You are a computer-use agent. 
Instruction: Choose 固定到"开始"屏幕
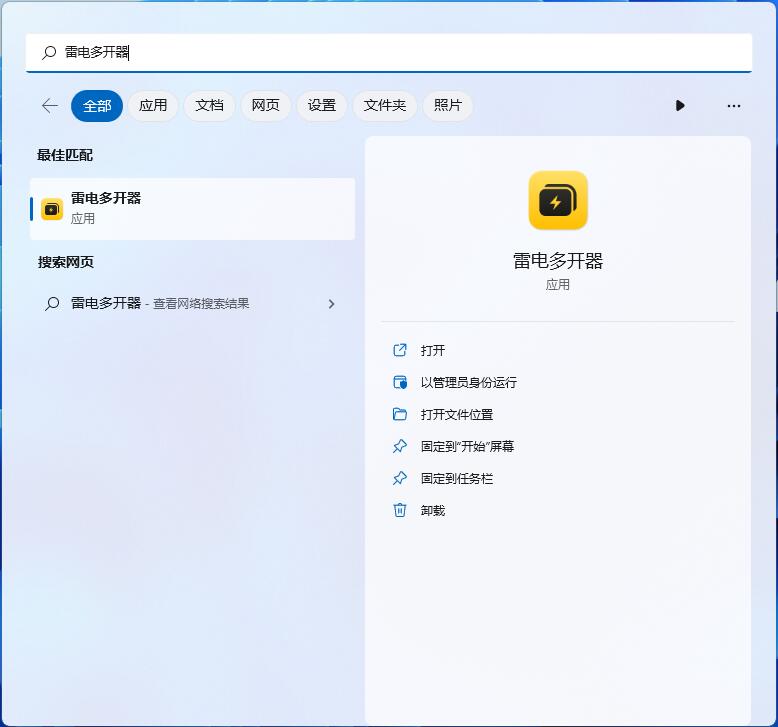coord(467,447)
